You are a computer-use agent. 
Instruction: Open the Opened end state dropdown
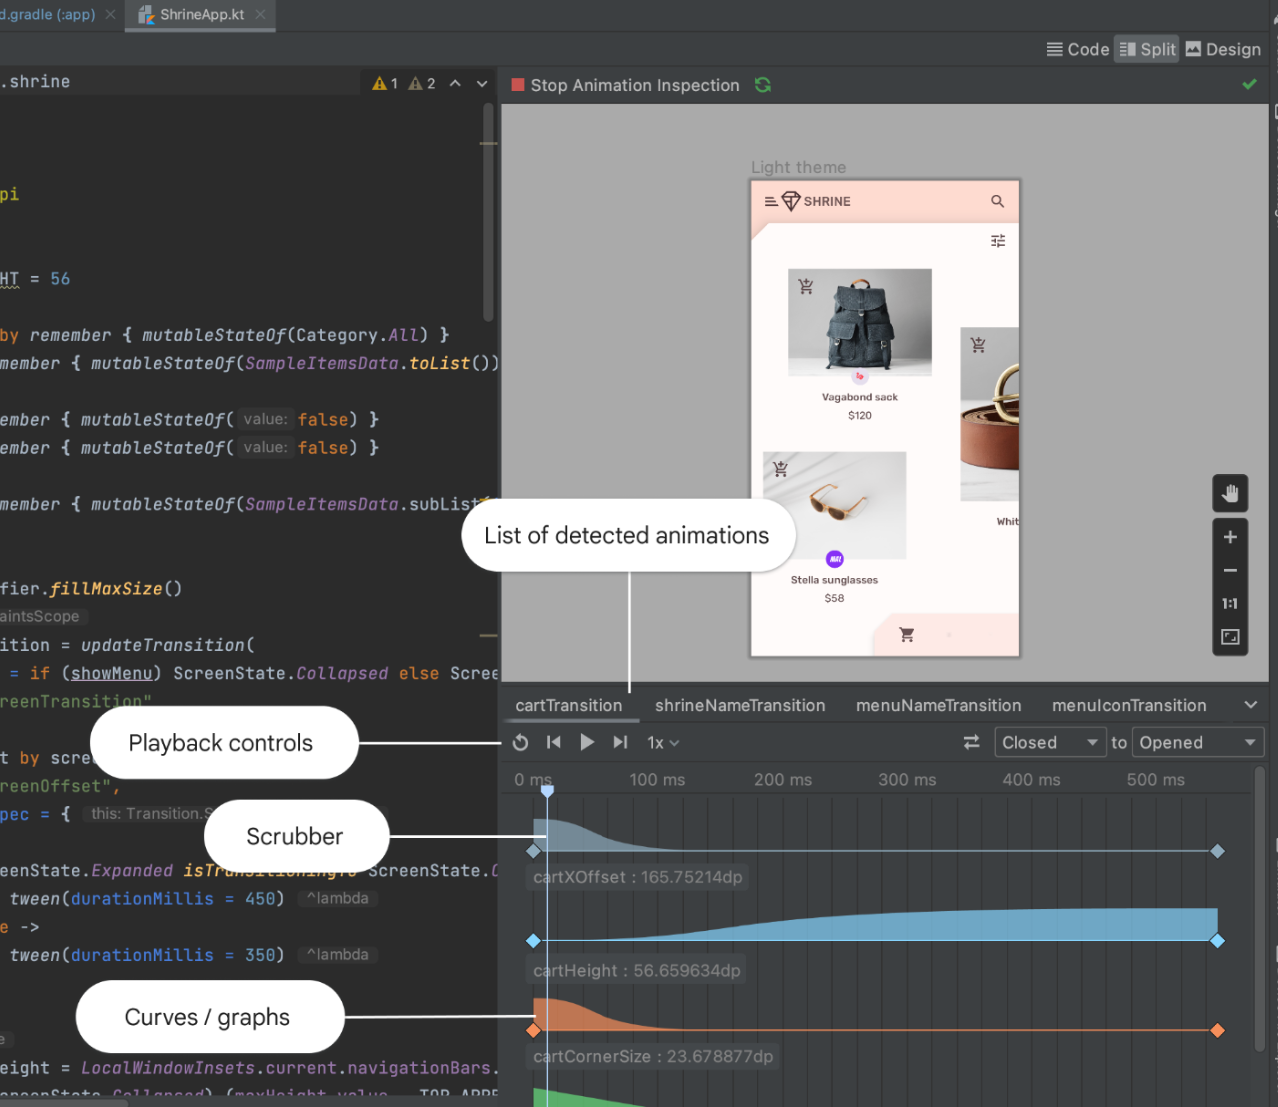tap(1197, 742)
